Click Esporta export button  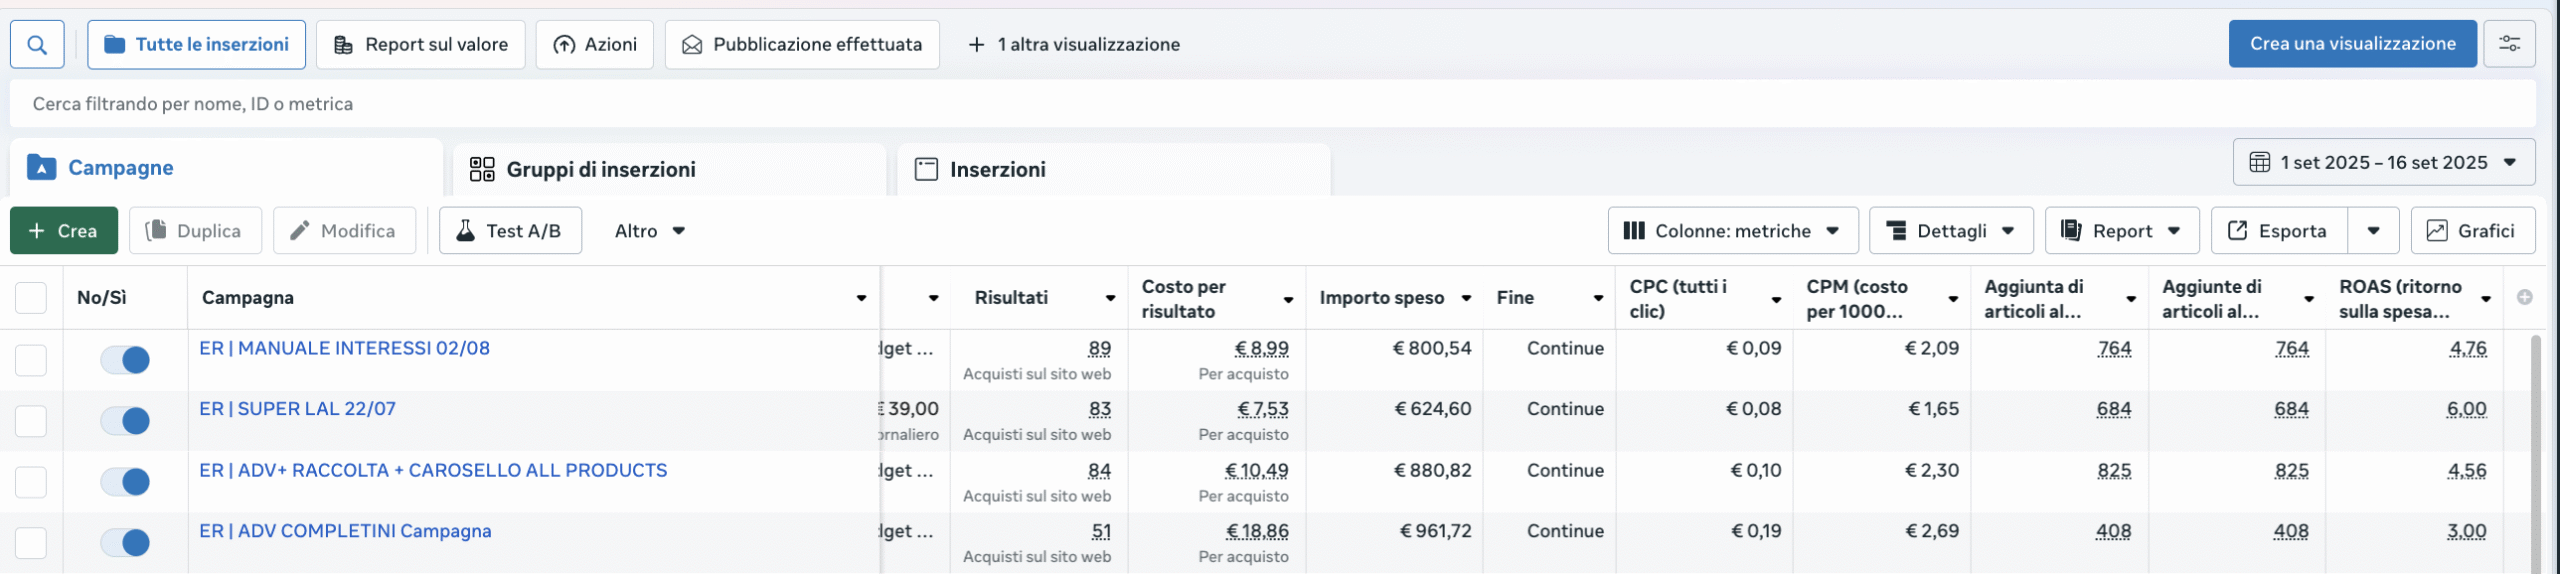point(2277,231)
